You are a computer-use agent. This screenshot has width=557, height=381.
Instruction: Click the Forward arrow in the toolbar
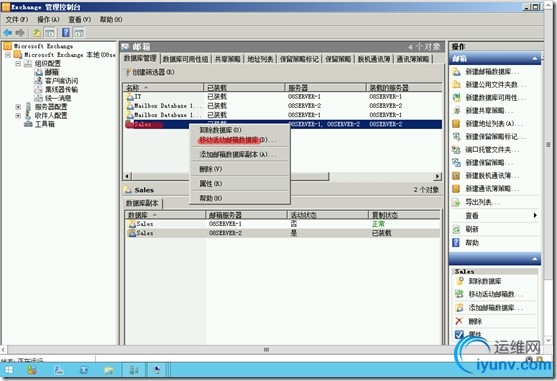[20, 33]
